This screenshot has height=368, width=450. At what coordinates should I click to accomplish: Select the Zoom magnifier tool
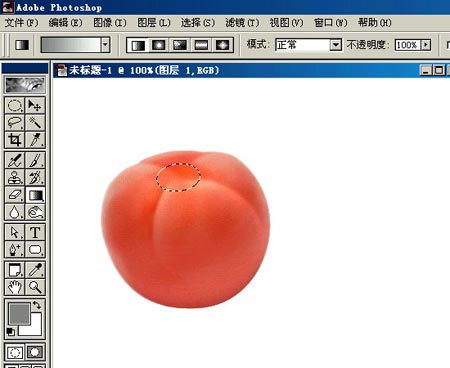35,287
